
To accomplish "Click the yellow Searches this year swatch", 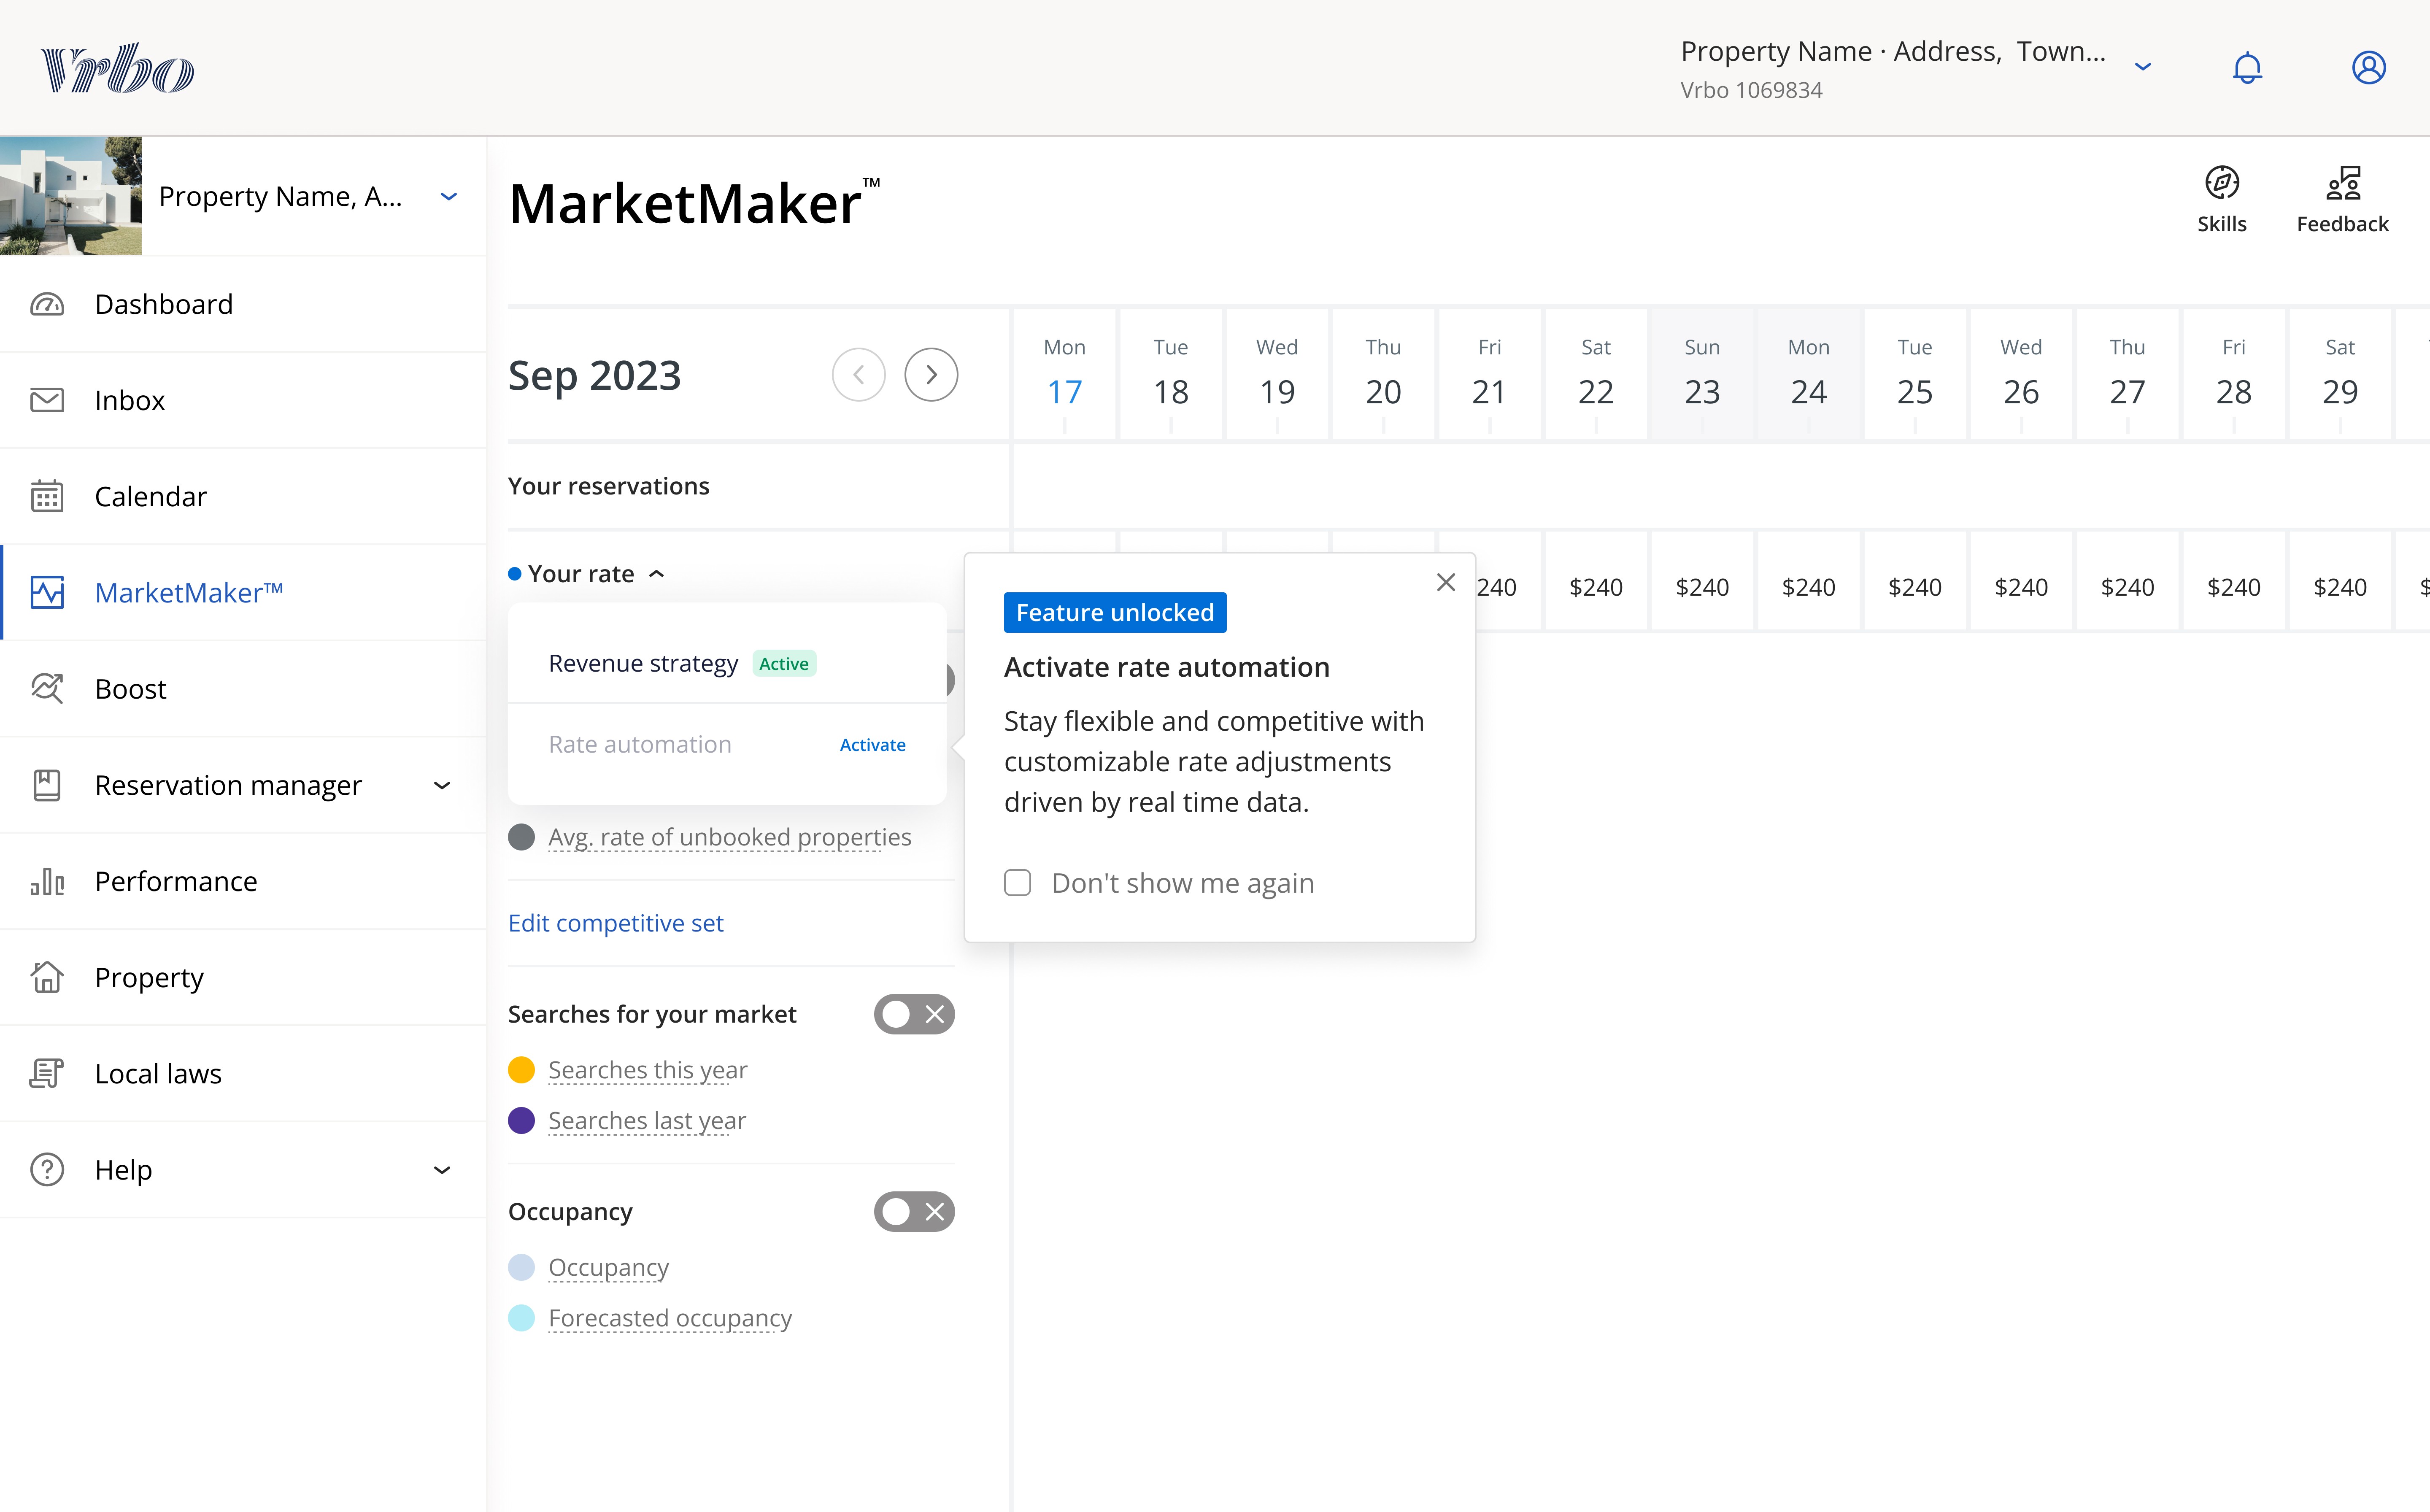I will pyautogui.click(x=521, y=1070).
